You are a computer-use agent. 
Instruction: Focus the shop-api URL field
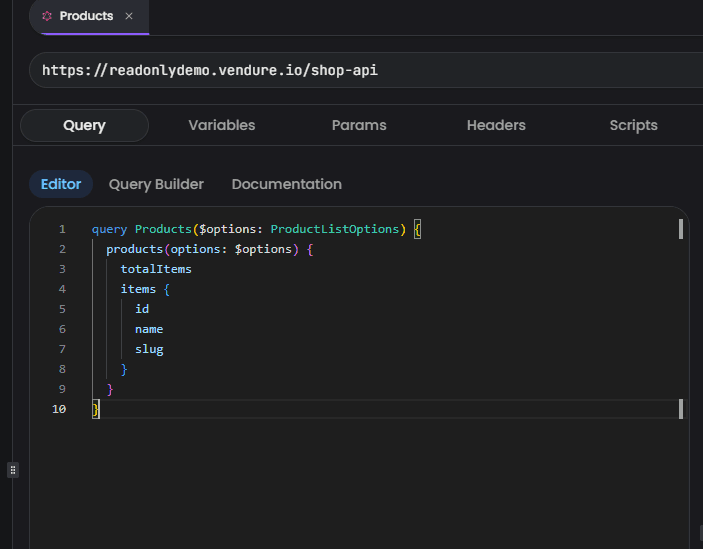tap(366, 70)
